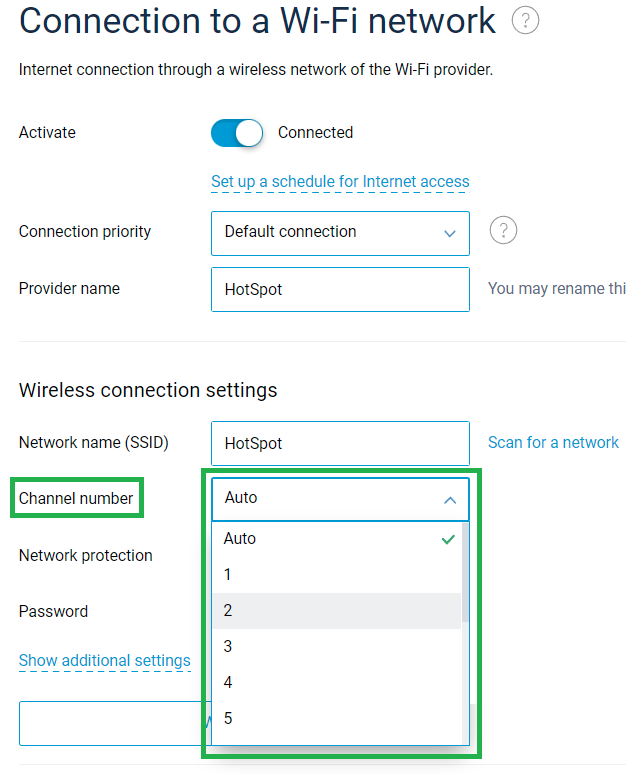The image size is (626, 774).
Task: Click the chevron arrow in Channel number box
Action: 450,499
